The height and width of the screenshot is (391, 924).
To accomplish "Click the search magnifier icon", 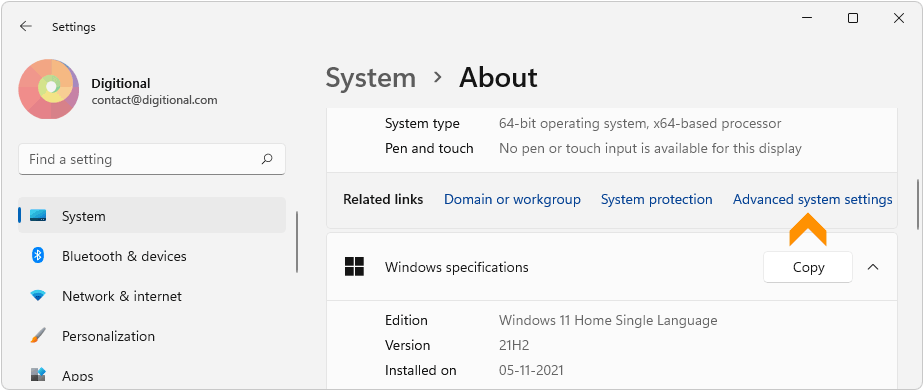I will point(267,159).
